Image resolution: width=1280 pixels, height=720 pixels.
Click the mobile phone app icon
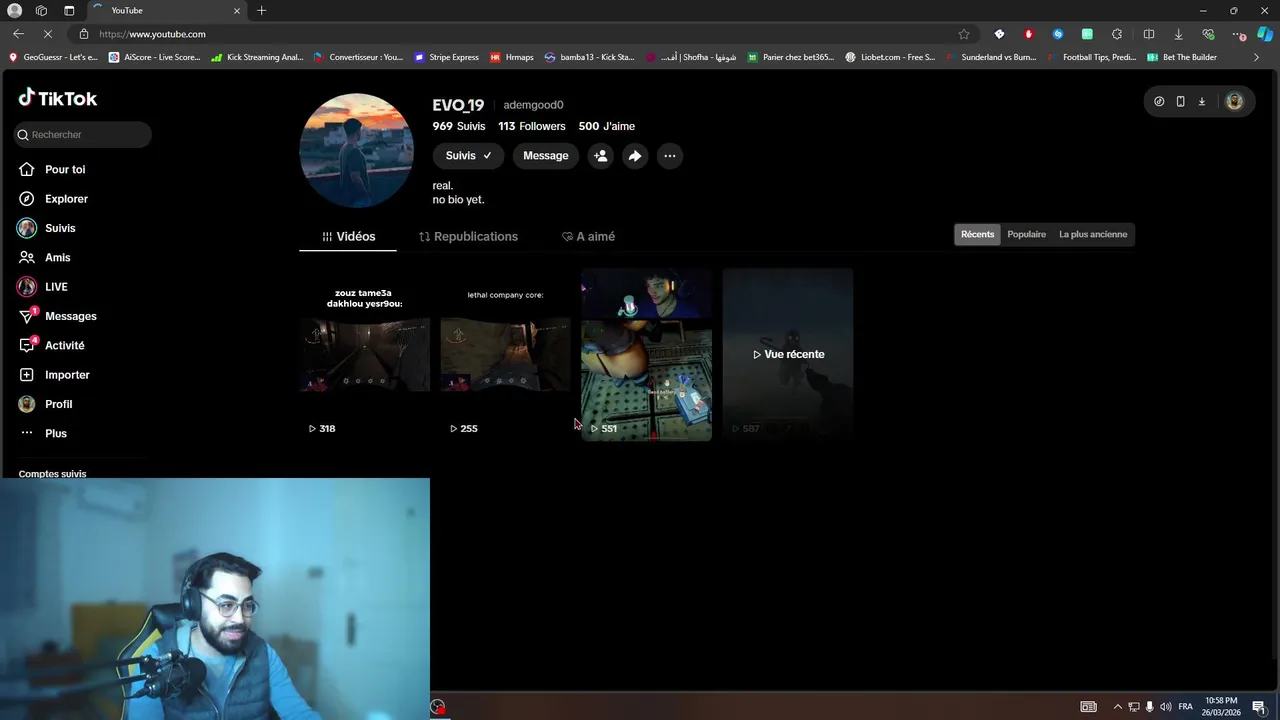1180,101
